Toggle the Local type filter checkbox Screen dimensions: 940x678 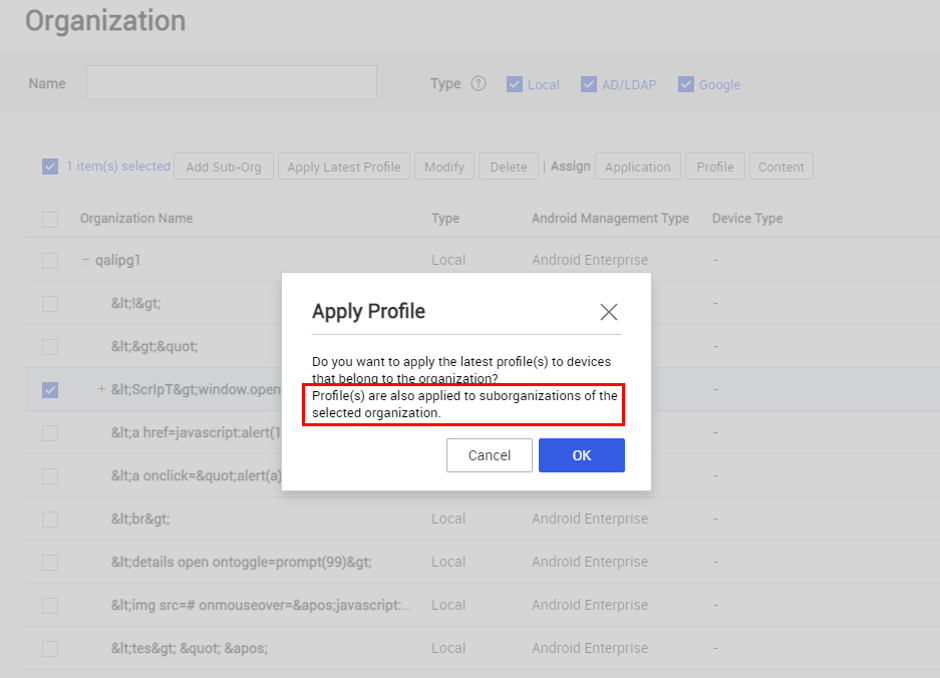click(x=514, y=84)
